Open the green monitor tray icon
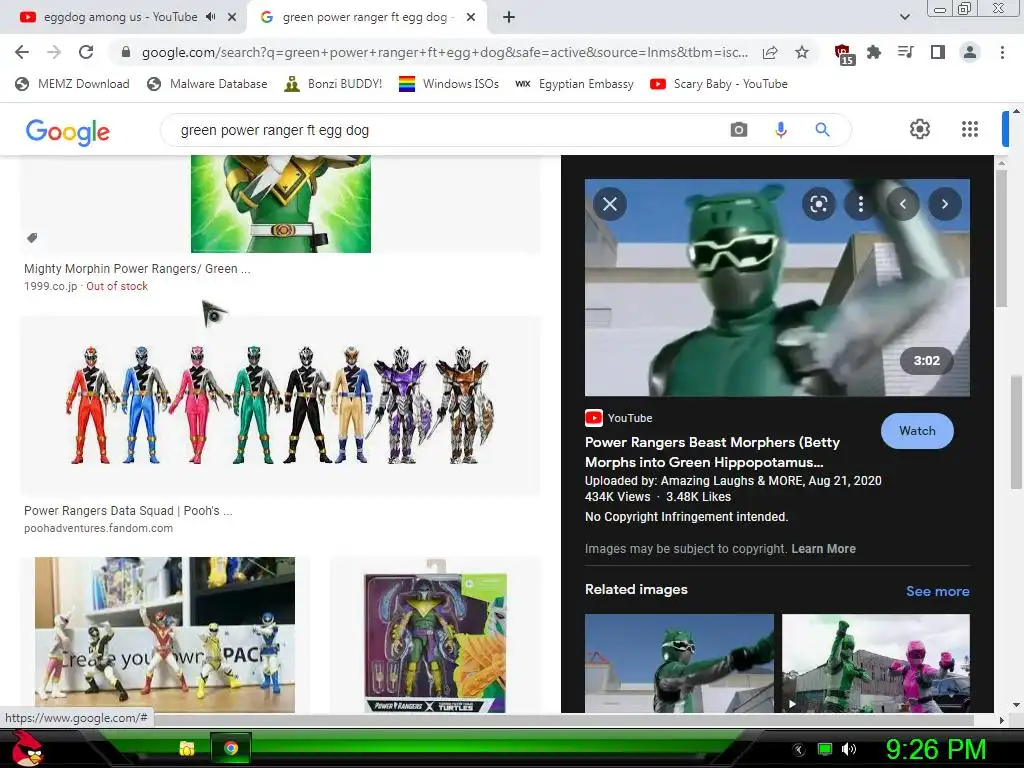Screen dimensions: 1024x768 coord(825,749)
